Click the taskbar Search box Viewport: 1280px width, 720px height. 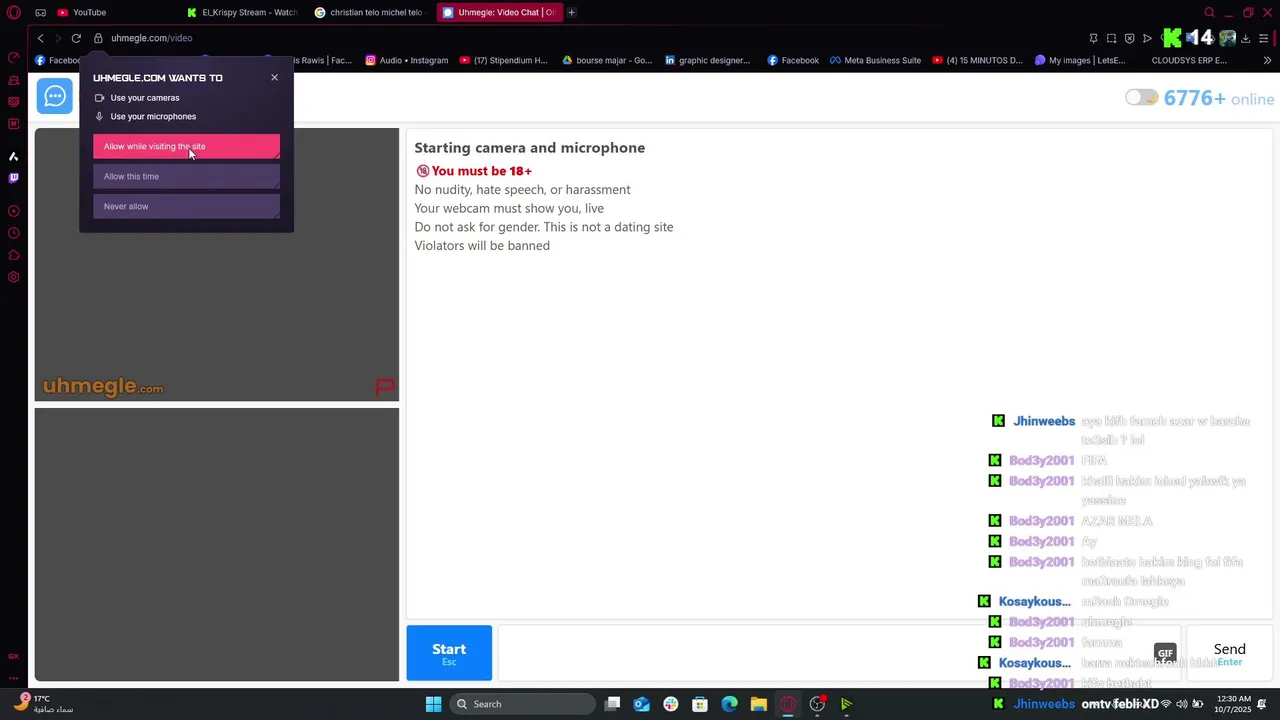pyautogui.click(x=523, y=704)
